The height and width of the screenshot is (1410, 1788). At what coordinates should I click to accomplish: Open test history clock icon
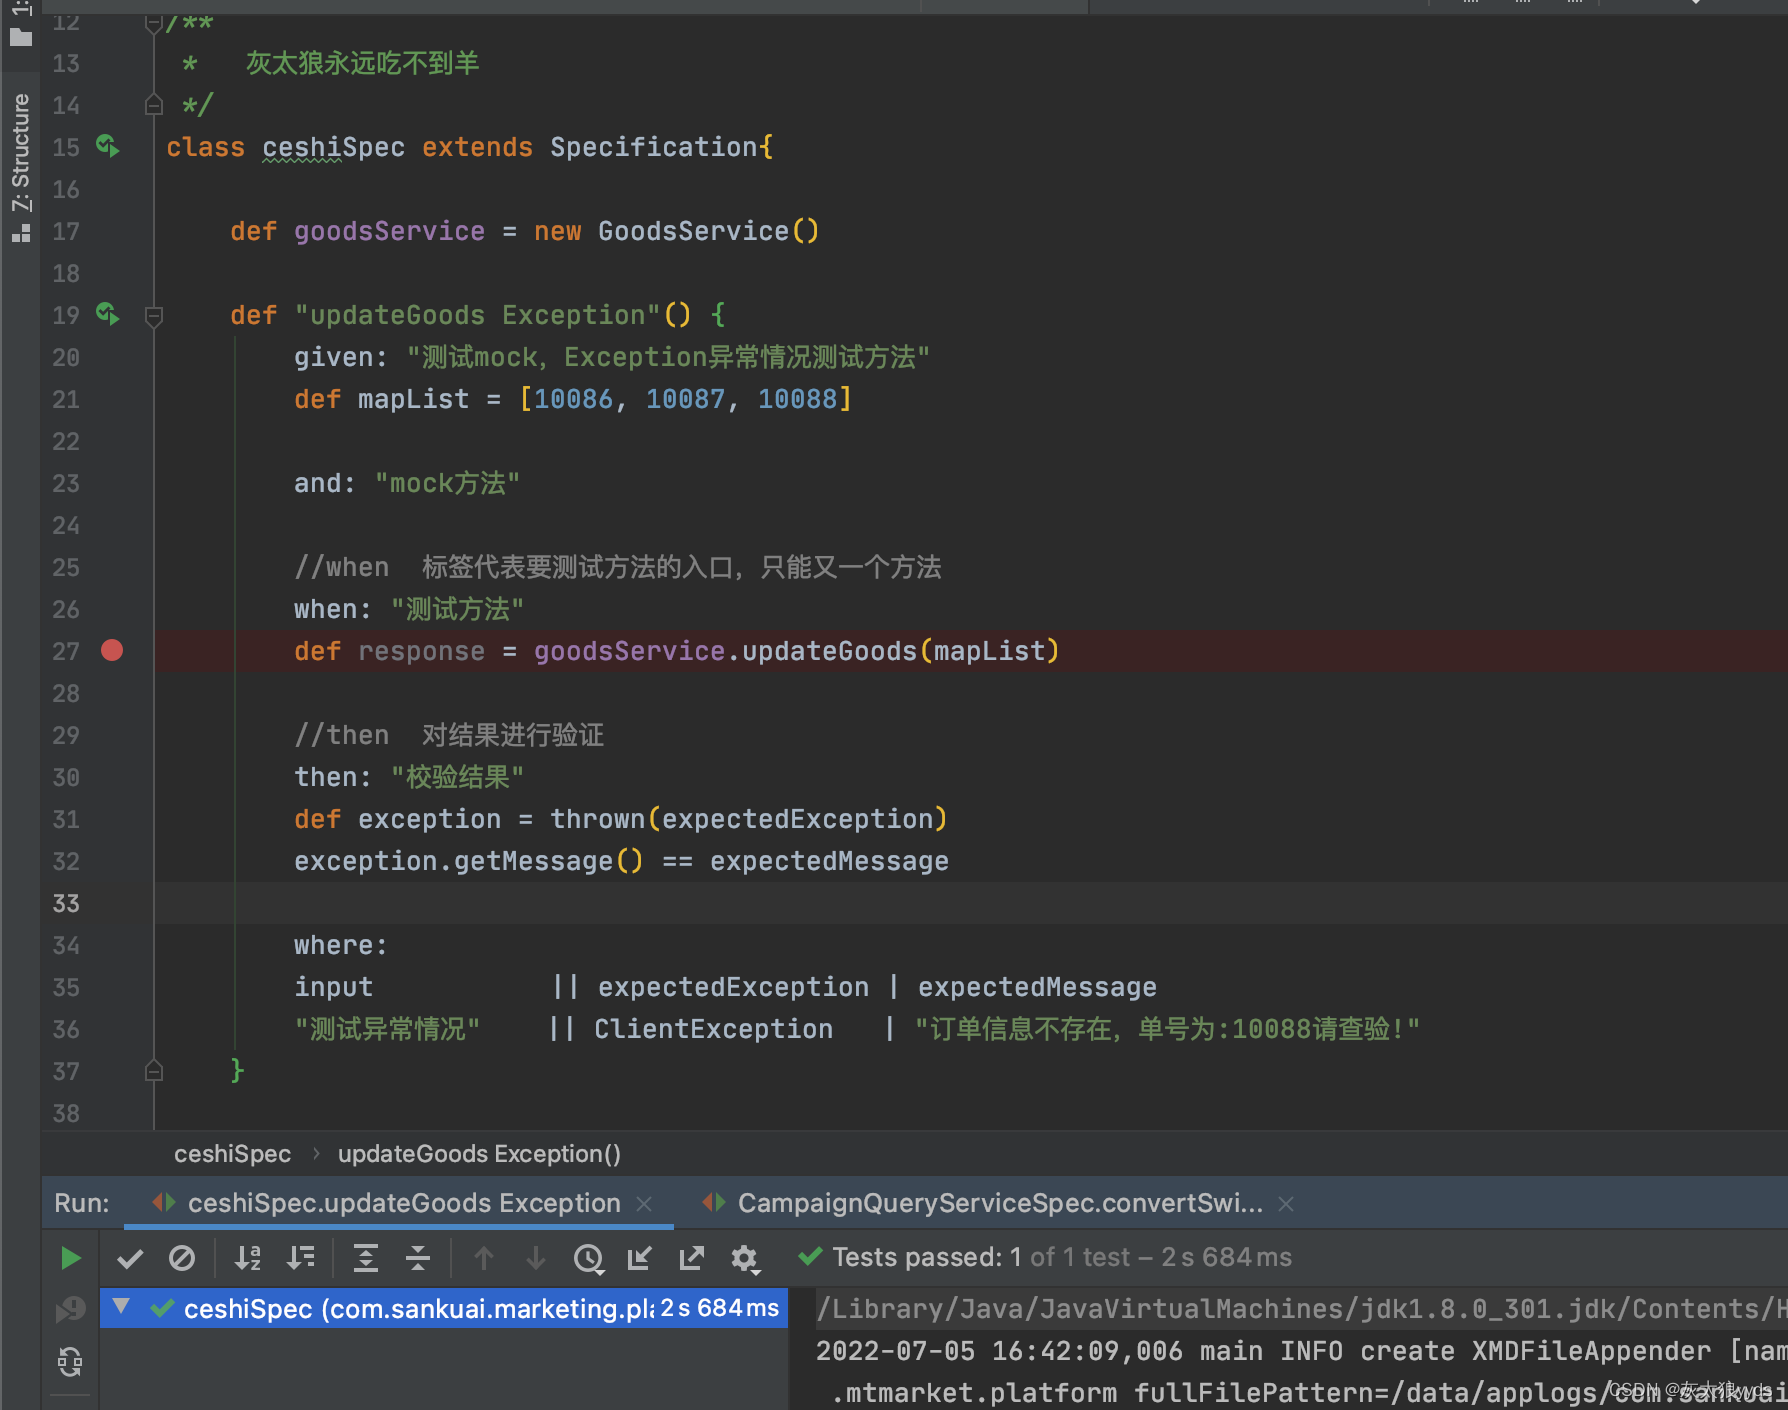[589, 1259]
